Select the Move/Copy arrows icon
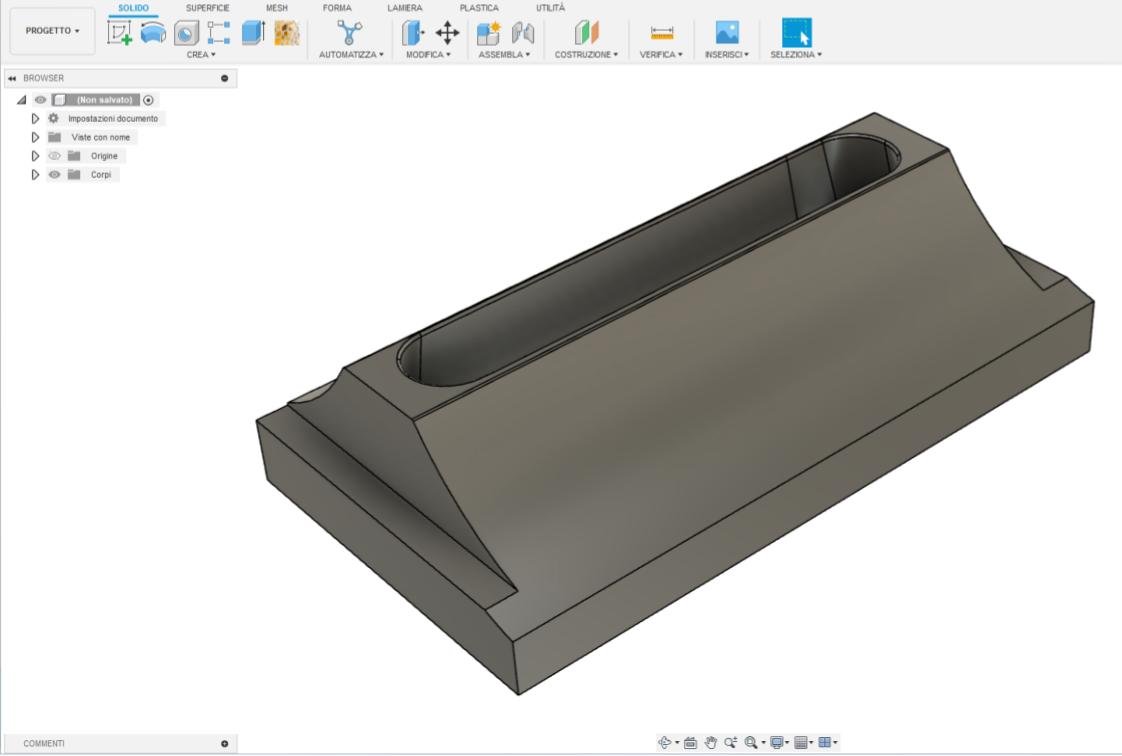The width and height of the screenshot is (1122, 756). 447,33
